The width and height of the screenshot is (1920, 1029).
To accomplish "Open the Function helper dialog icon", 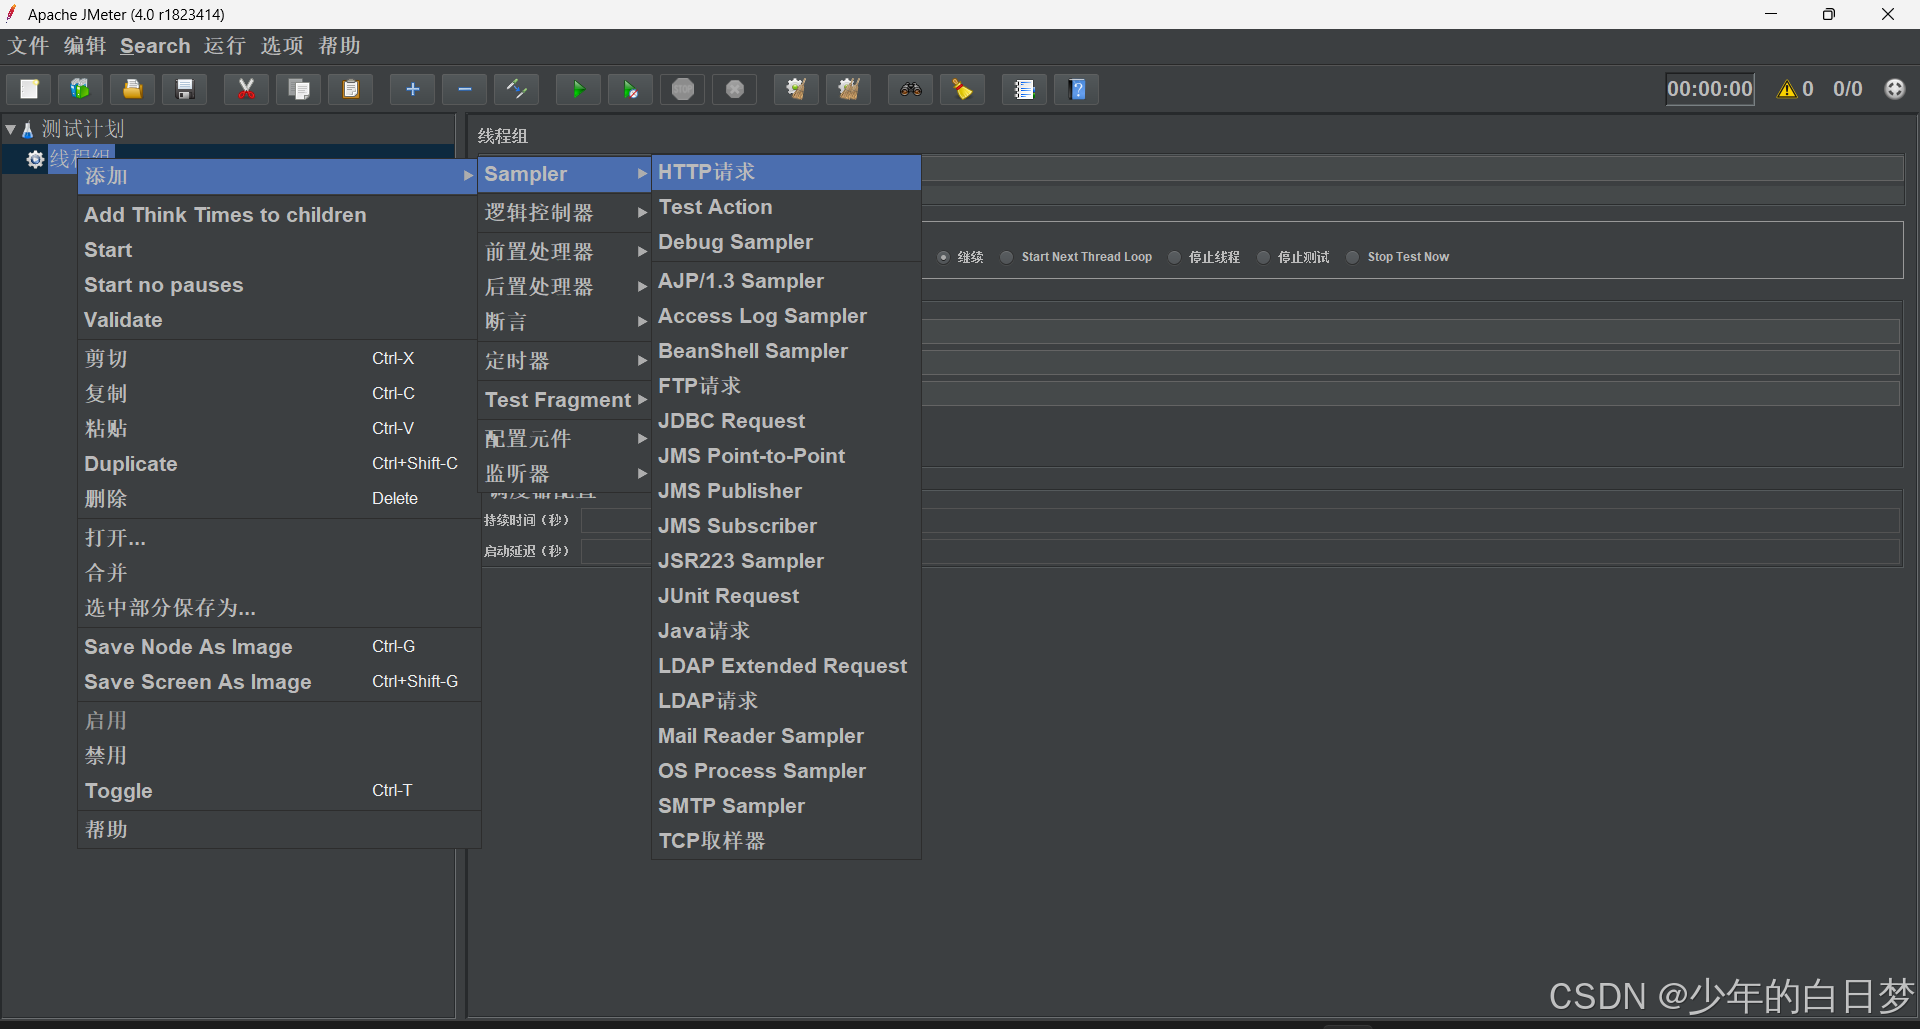I will pyautogui.click(x=1024, y=89).
